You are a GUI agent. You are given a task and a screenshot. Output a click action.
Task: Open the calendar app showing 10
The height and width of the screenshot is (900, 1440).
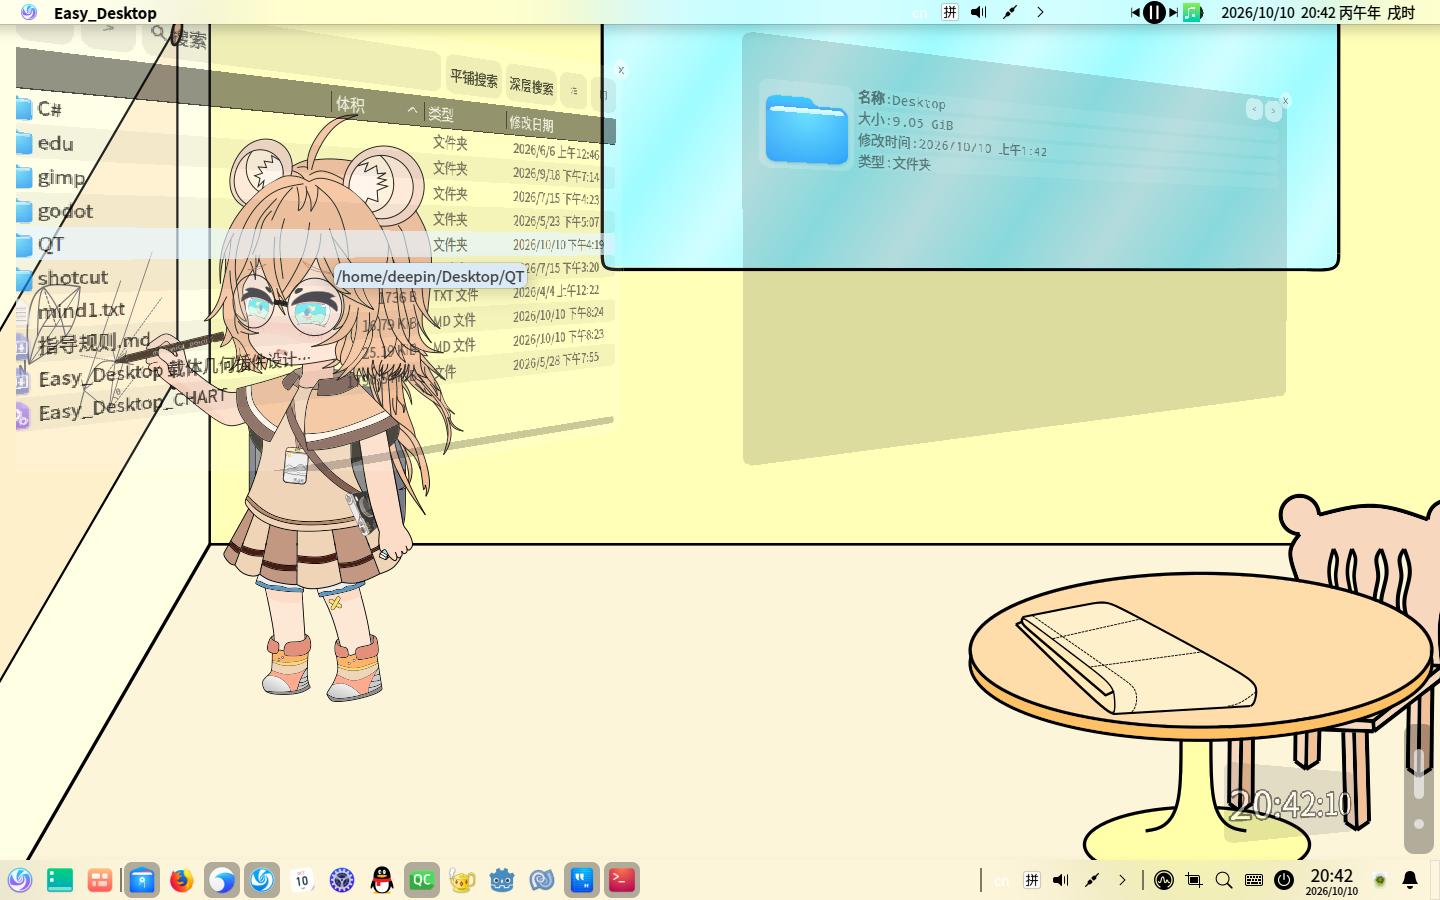[302, 880]
